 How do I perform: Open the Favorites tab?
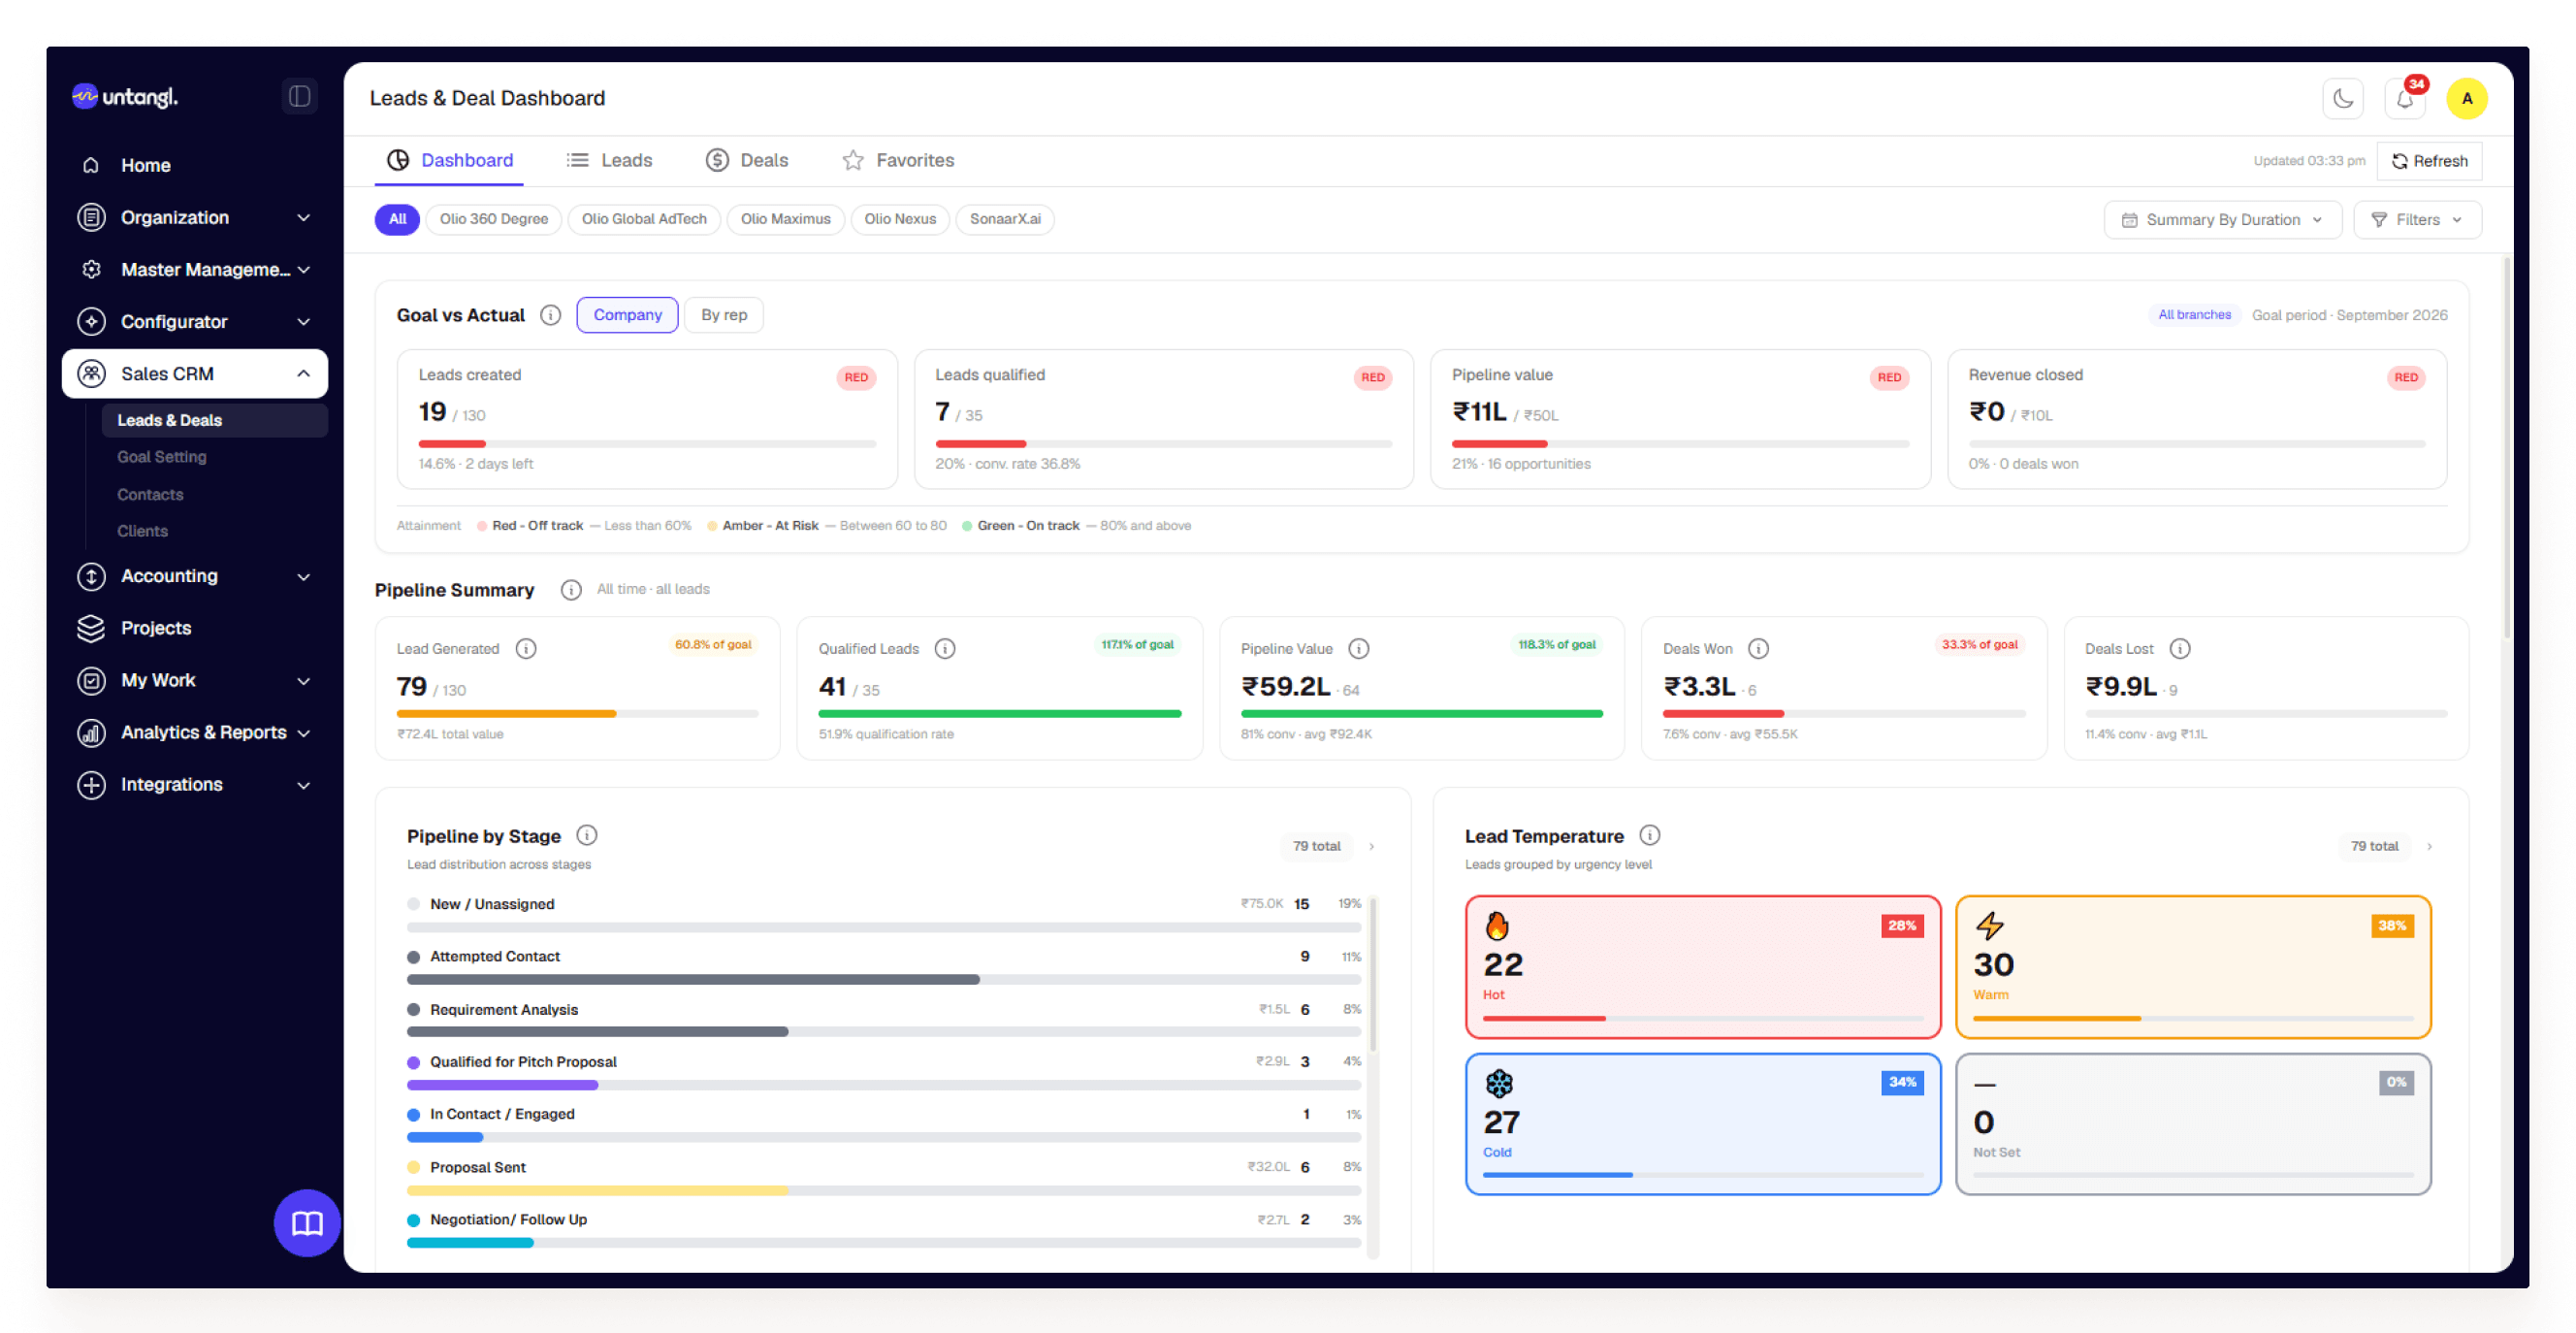[898, 160]
